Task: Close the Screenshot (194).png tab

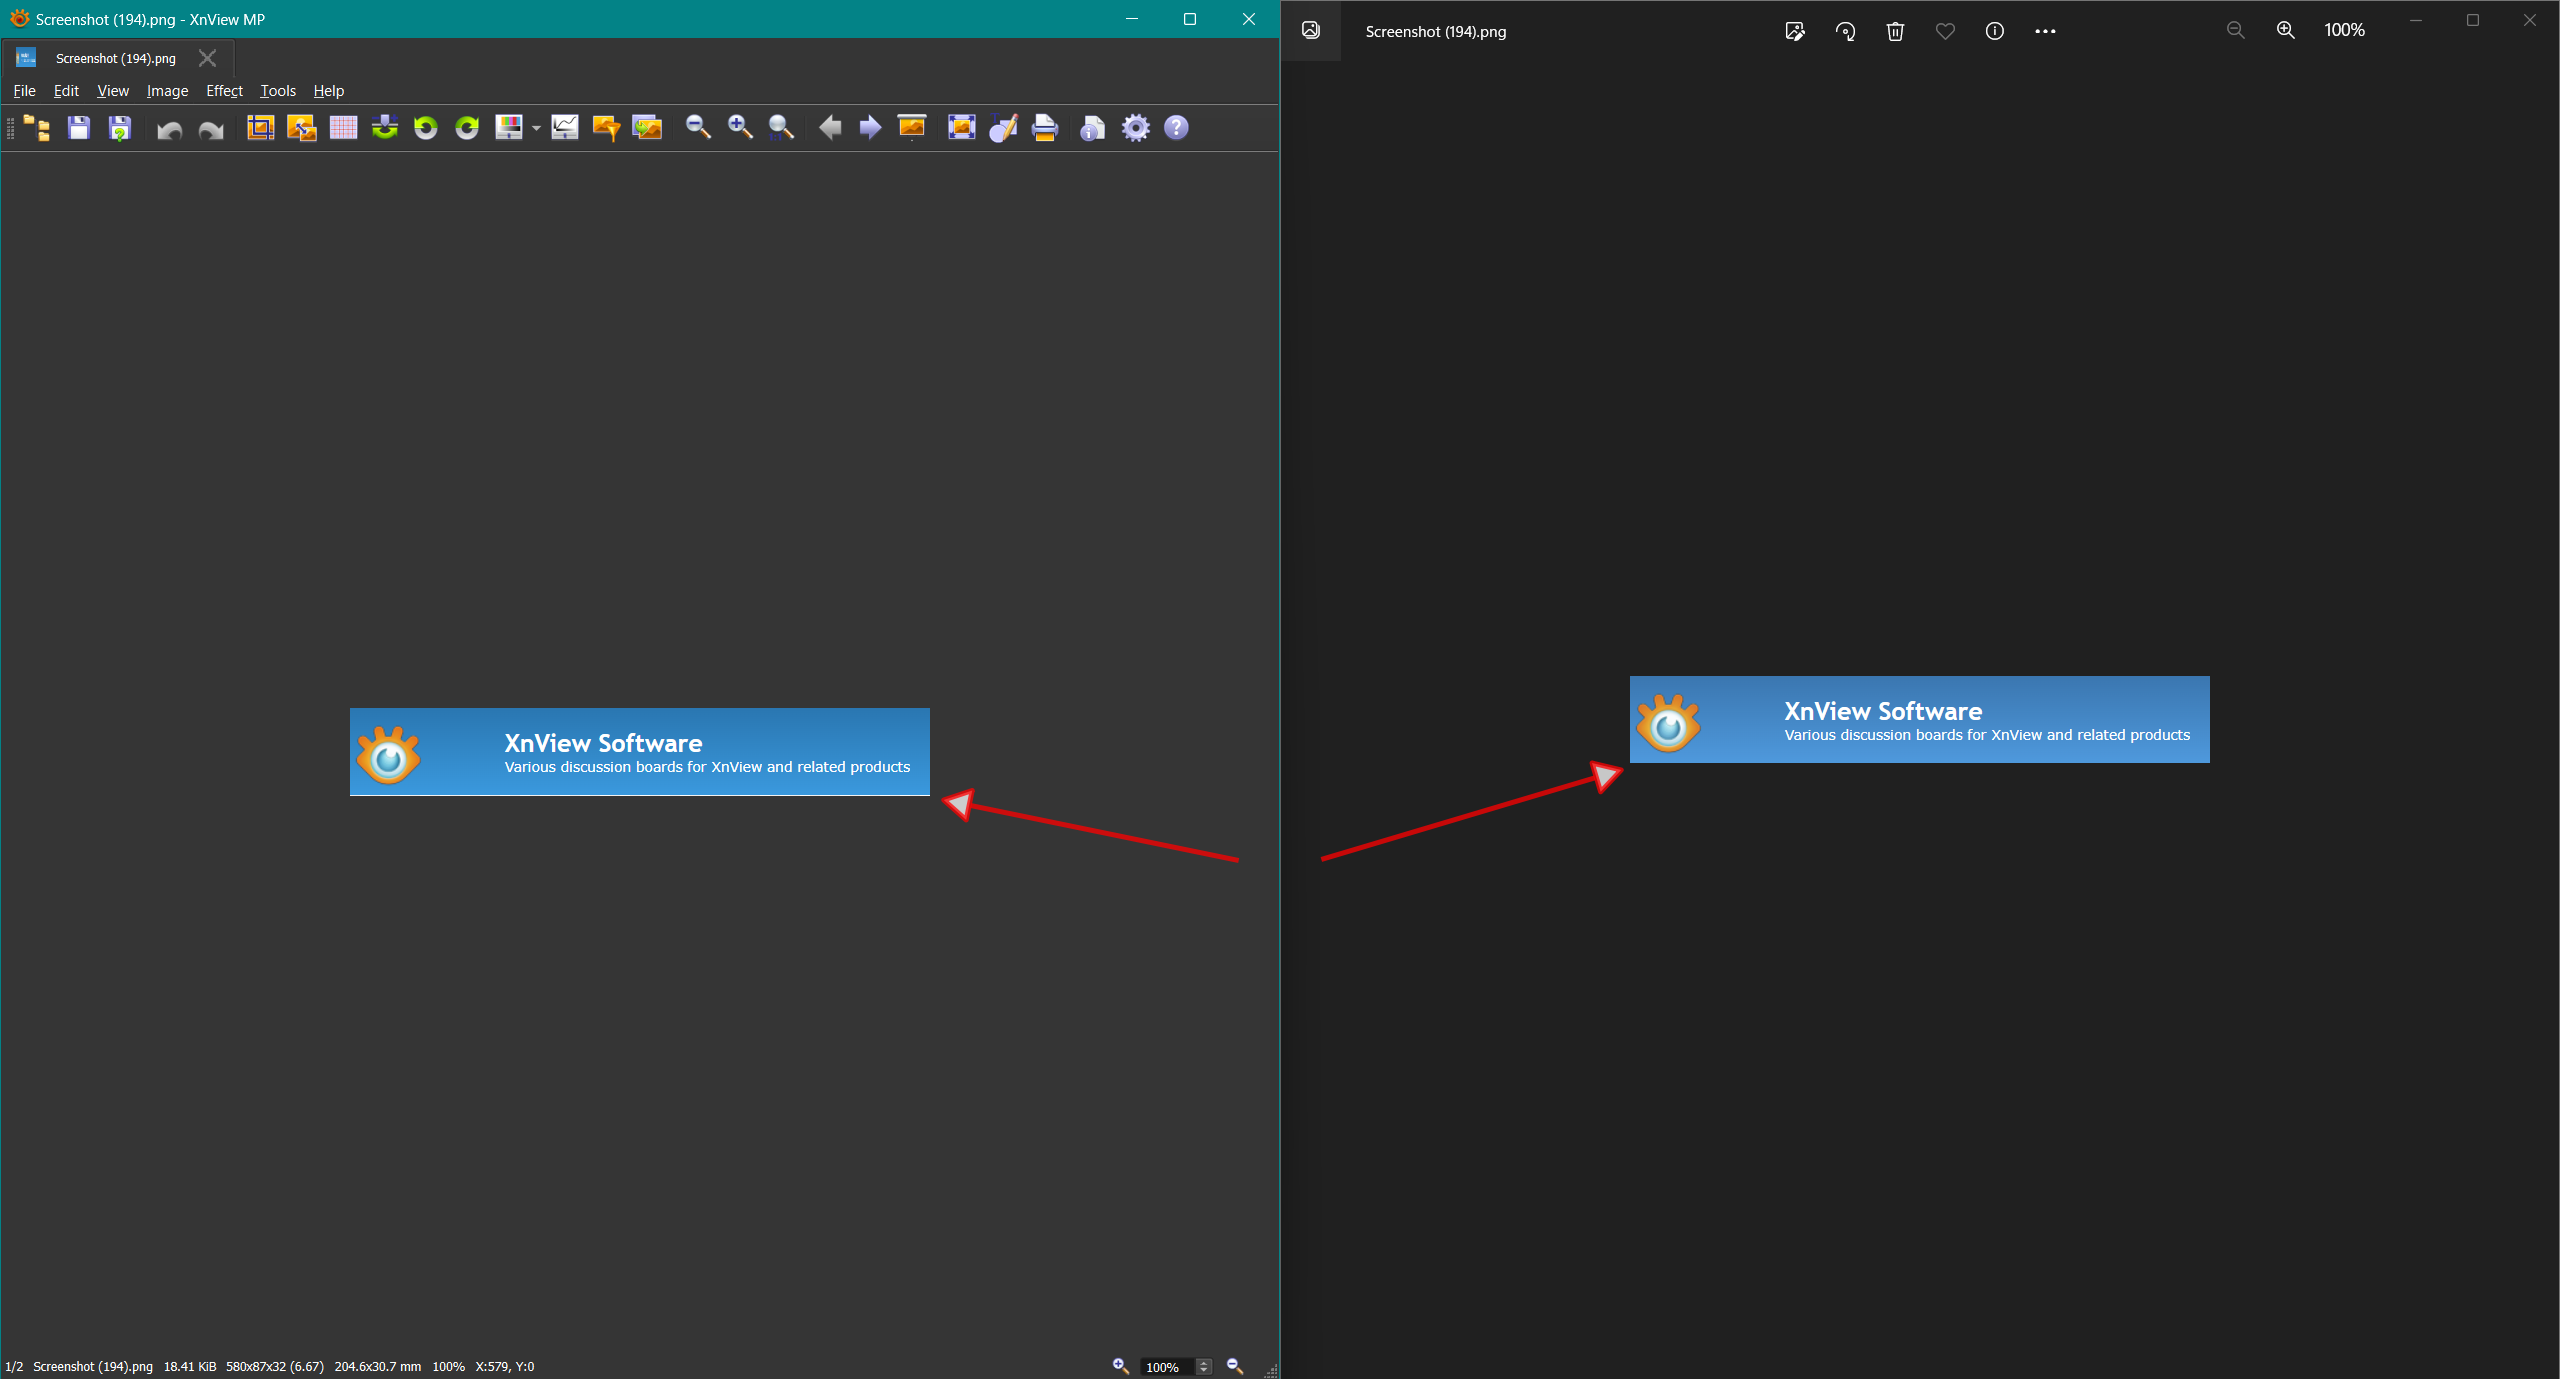Action: click(207, 58)
